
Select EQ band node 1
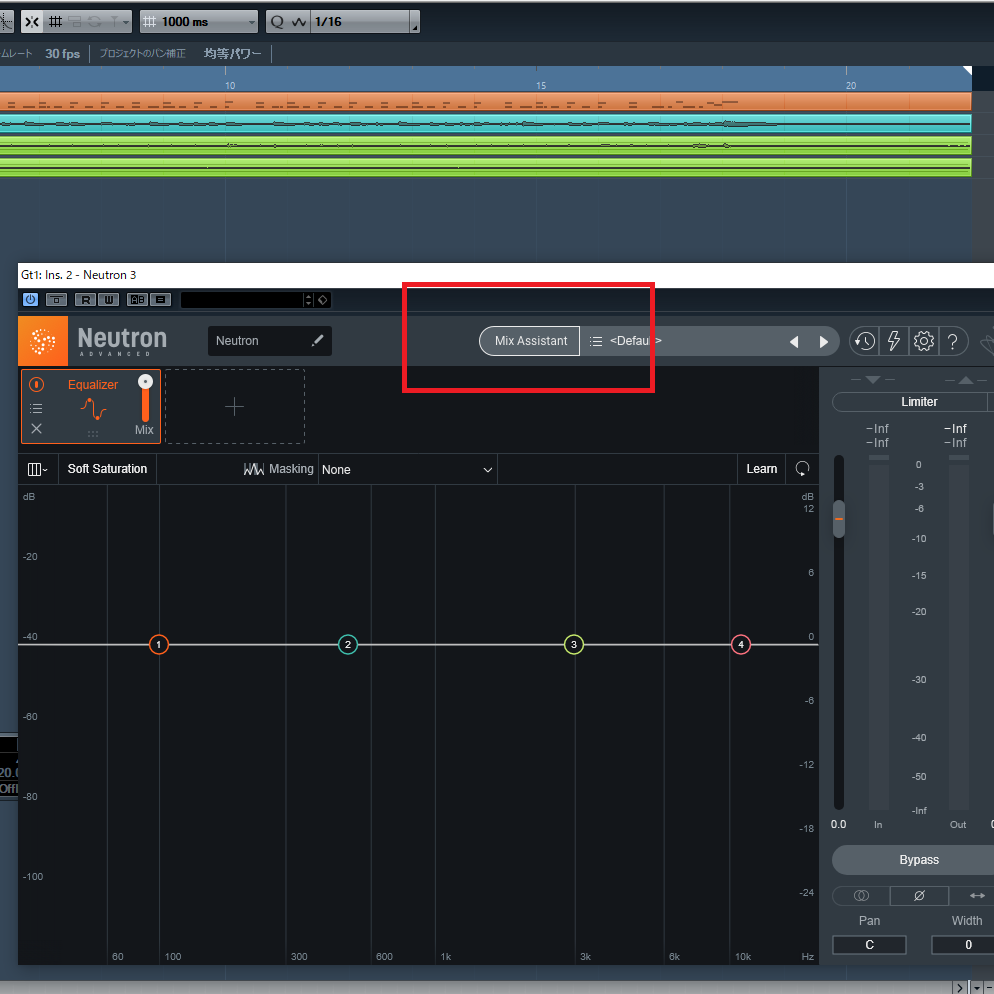tap(158, 645)
